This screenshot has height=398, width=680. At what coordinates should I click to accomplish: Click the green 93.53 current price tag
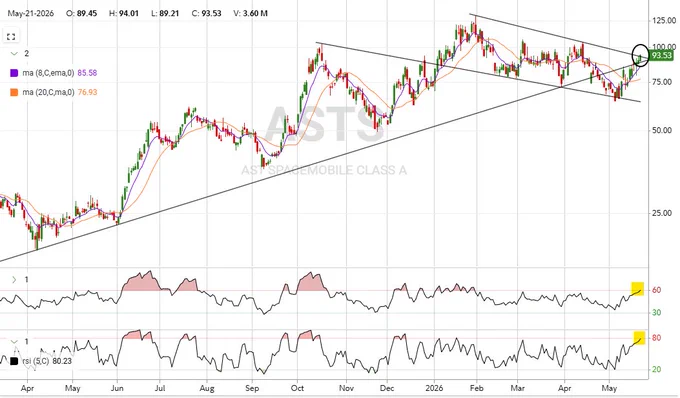coord(661,55)
